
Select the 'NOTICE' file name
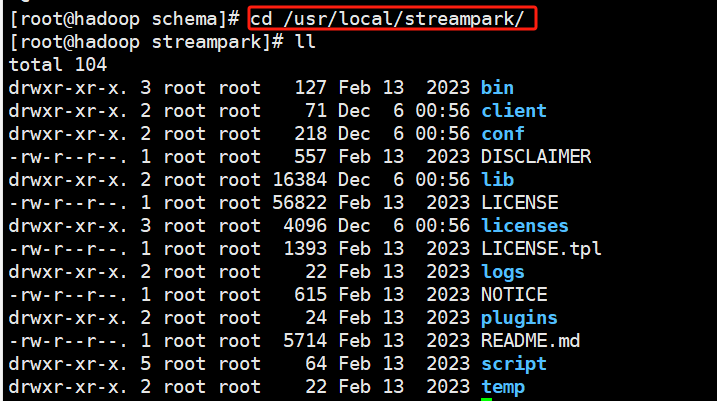tap(514, 294)
